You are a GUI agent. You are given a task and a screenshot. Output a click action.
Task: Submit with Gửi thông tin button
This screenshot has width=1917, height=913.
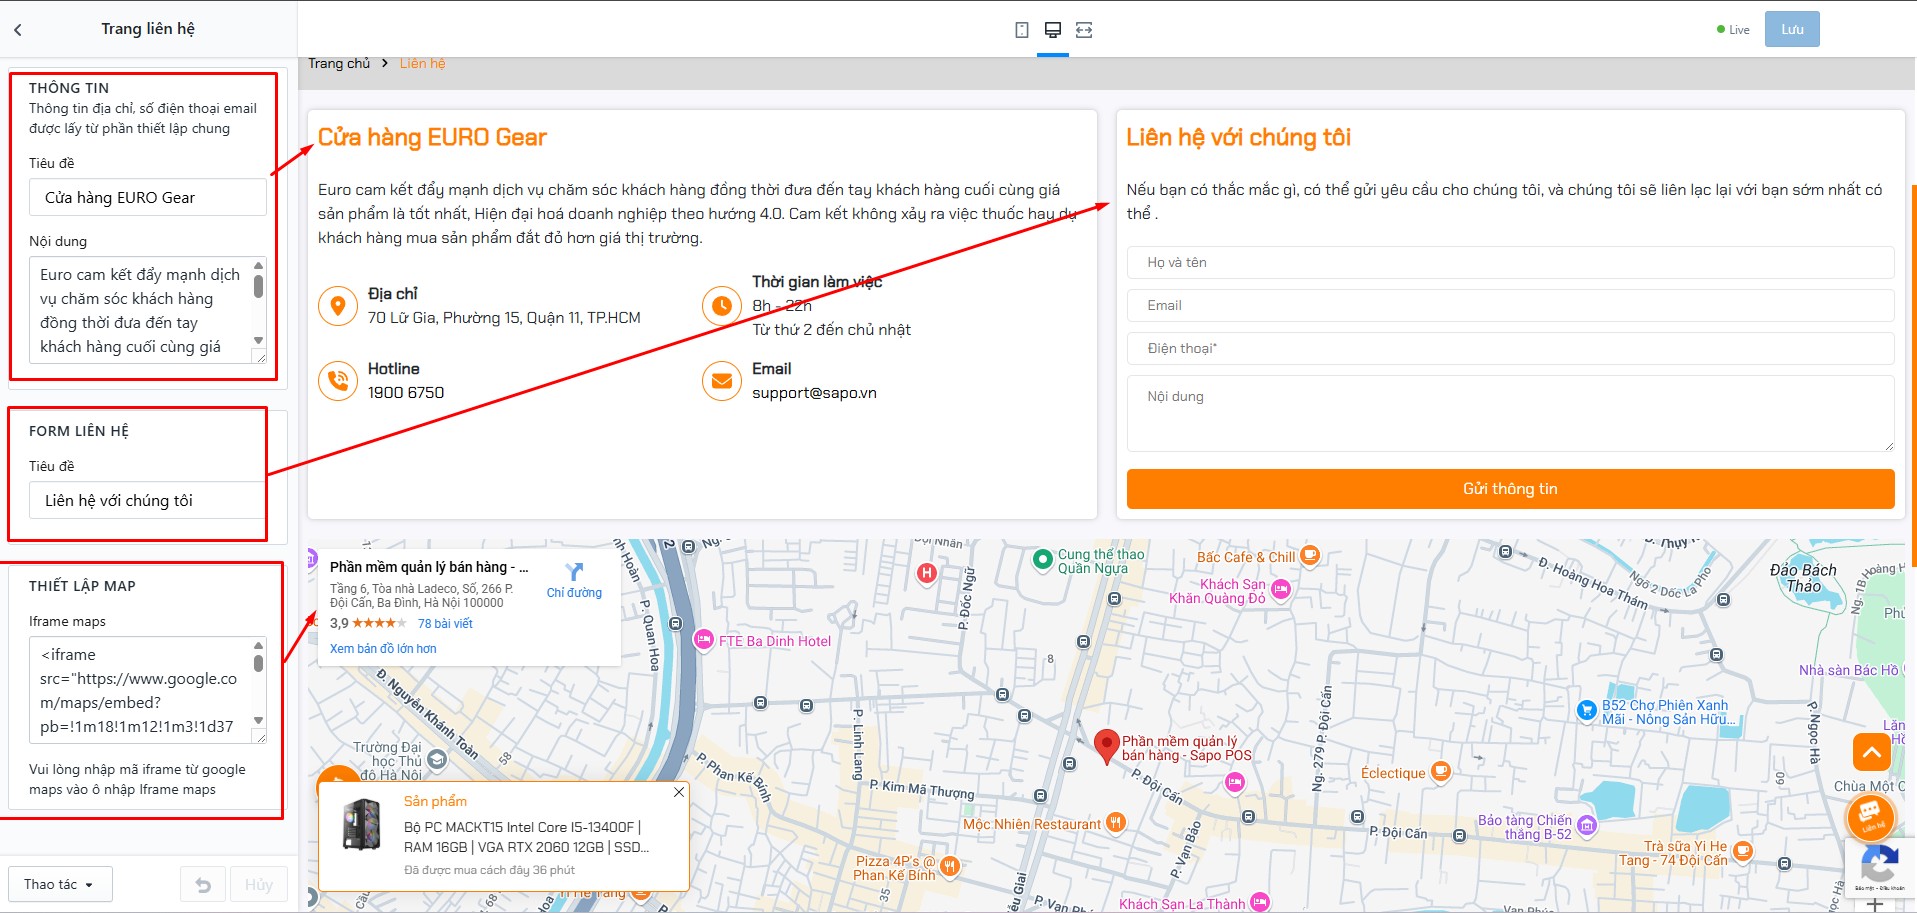1510,489
